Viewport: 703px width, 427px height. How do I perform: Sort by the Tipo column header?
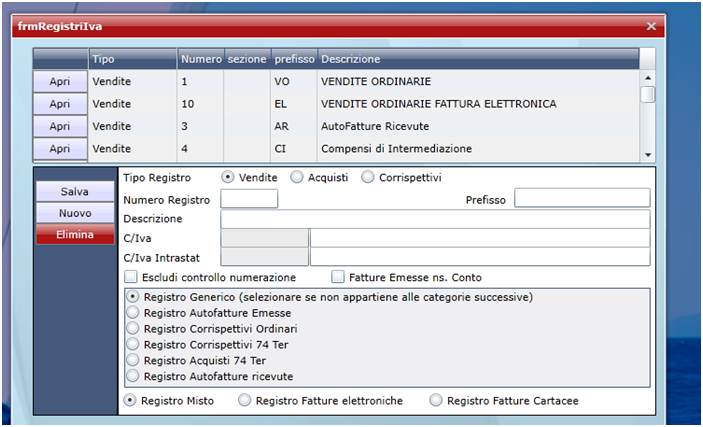[x=133, y=59]
